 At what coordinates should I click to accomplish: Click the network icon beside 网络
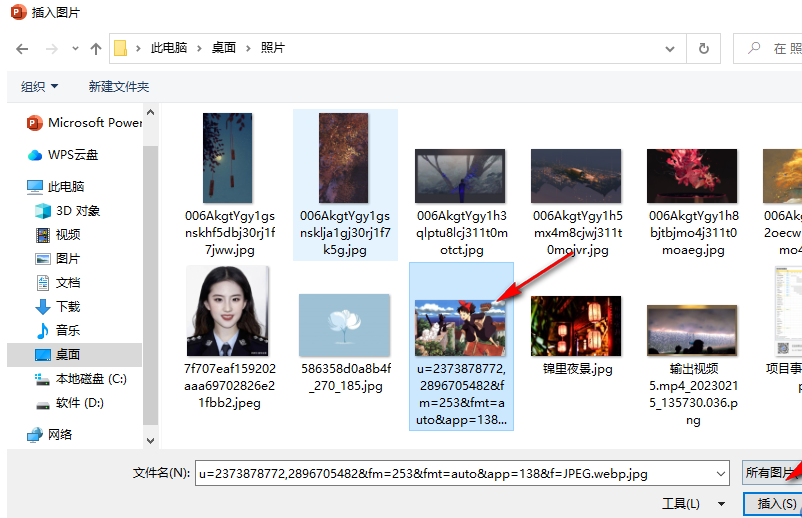35,435
